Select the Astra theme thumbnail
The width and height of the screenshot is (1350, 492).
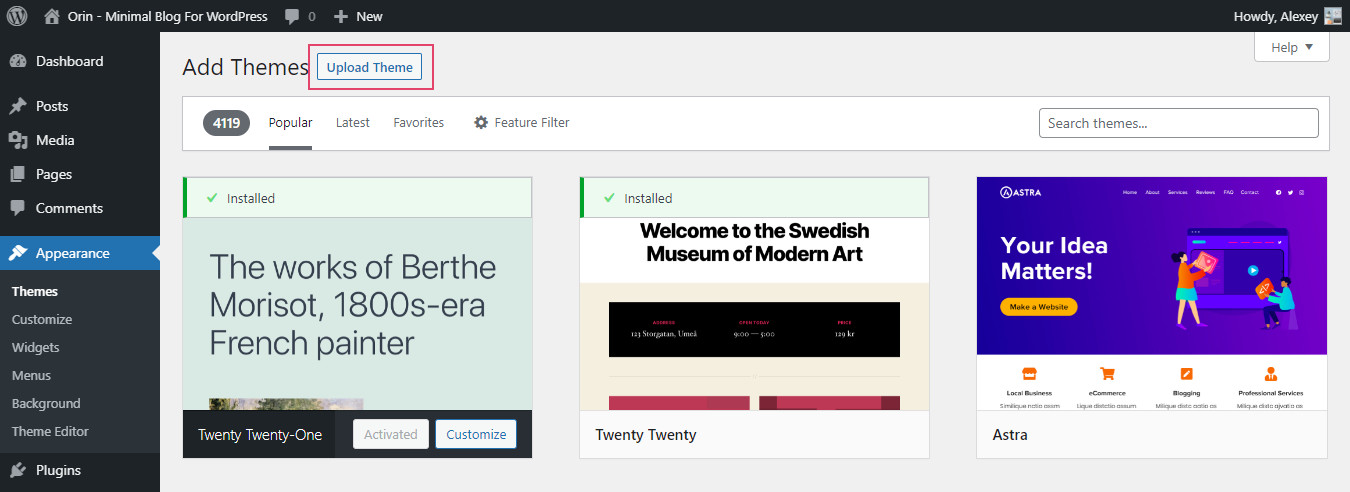[x=1151, y=293]
